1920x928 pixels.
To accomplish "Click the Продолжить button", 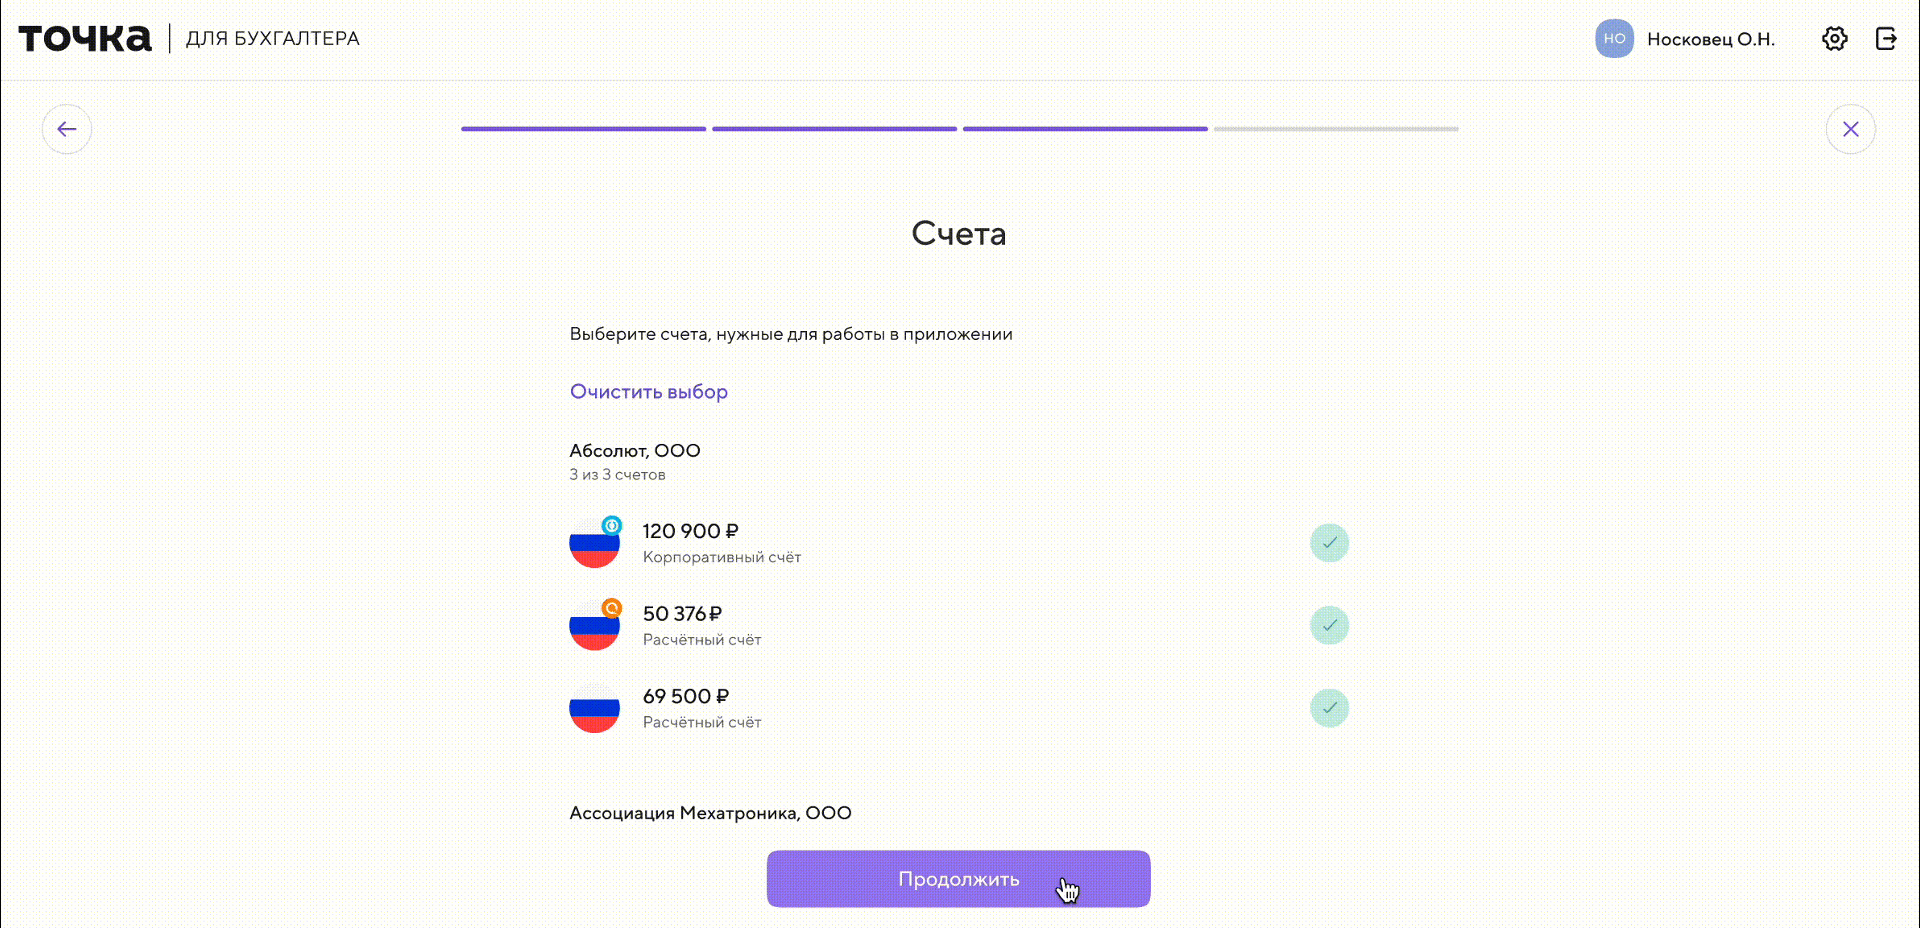I will point(958,879).
